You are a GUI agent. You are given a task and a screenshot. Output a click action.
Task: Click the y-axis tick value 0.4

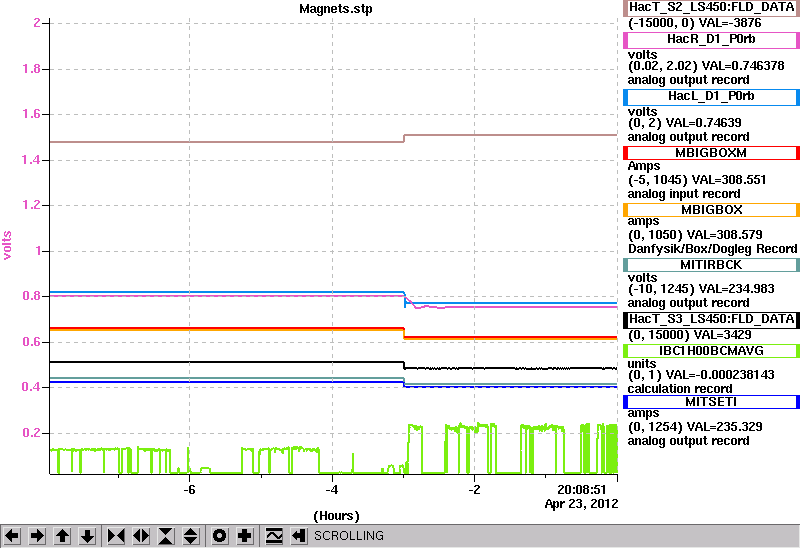(32, 387)
